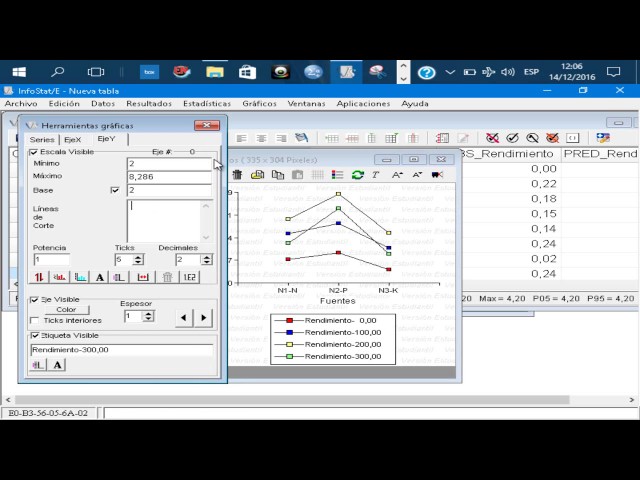Screen dimensions: 640x480
Task: Click the align left icon in table toolbar
Action: (x=242, y=138)
